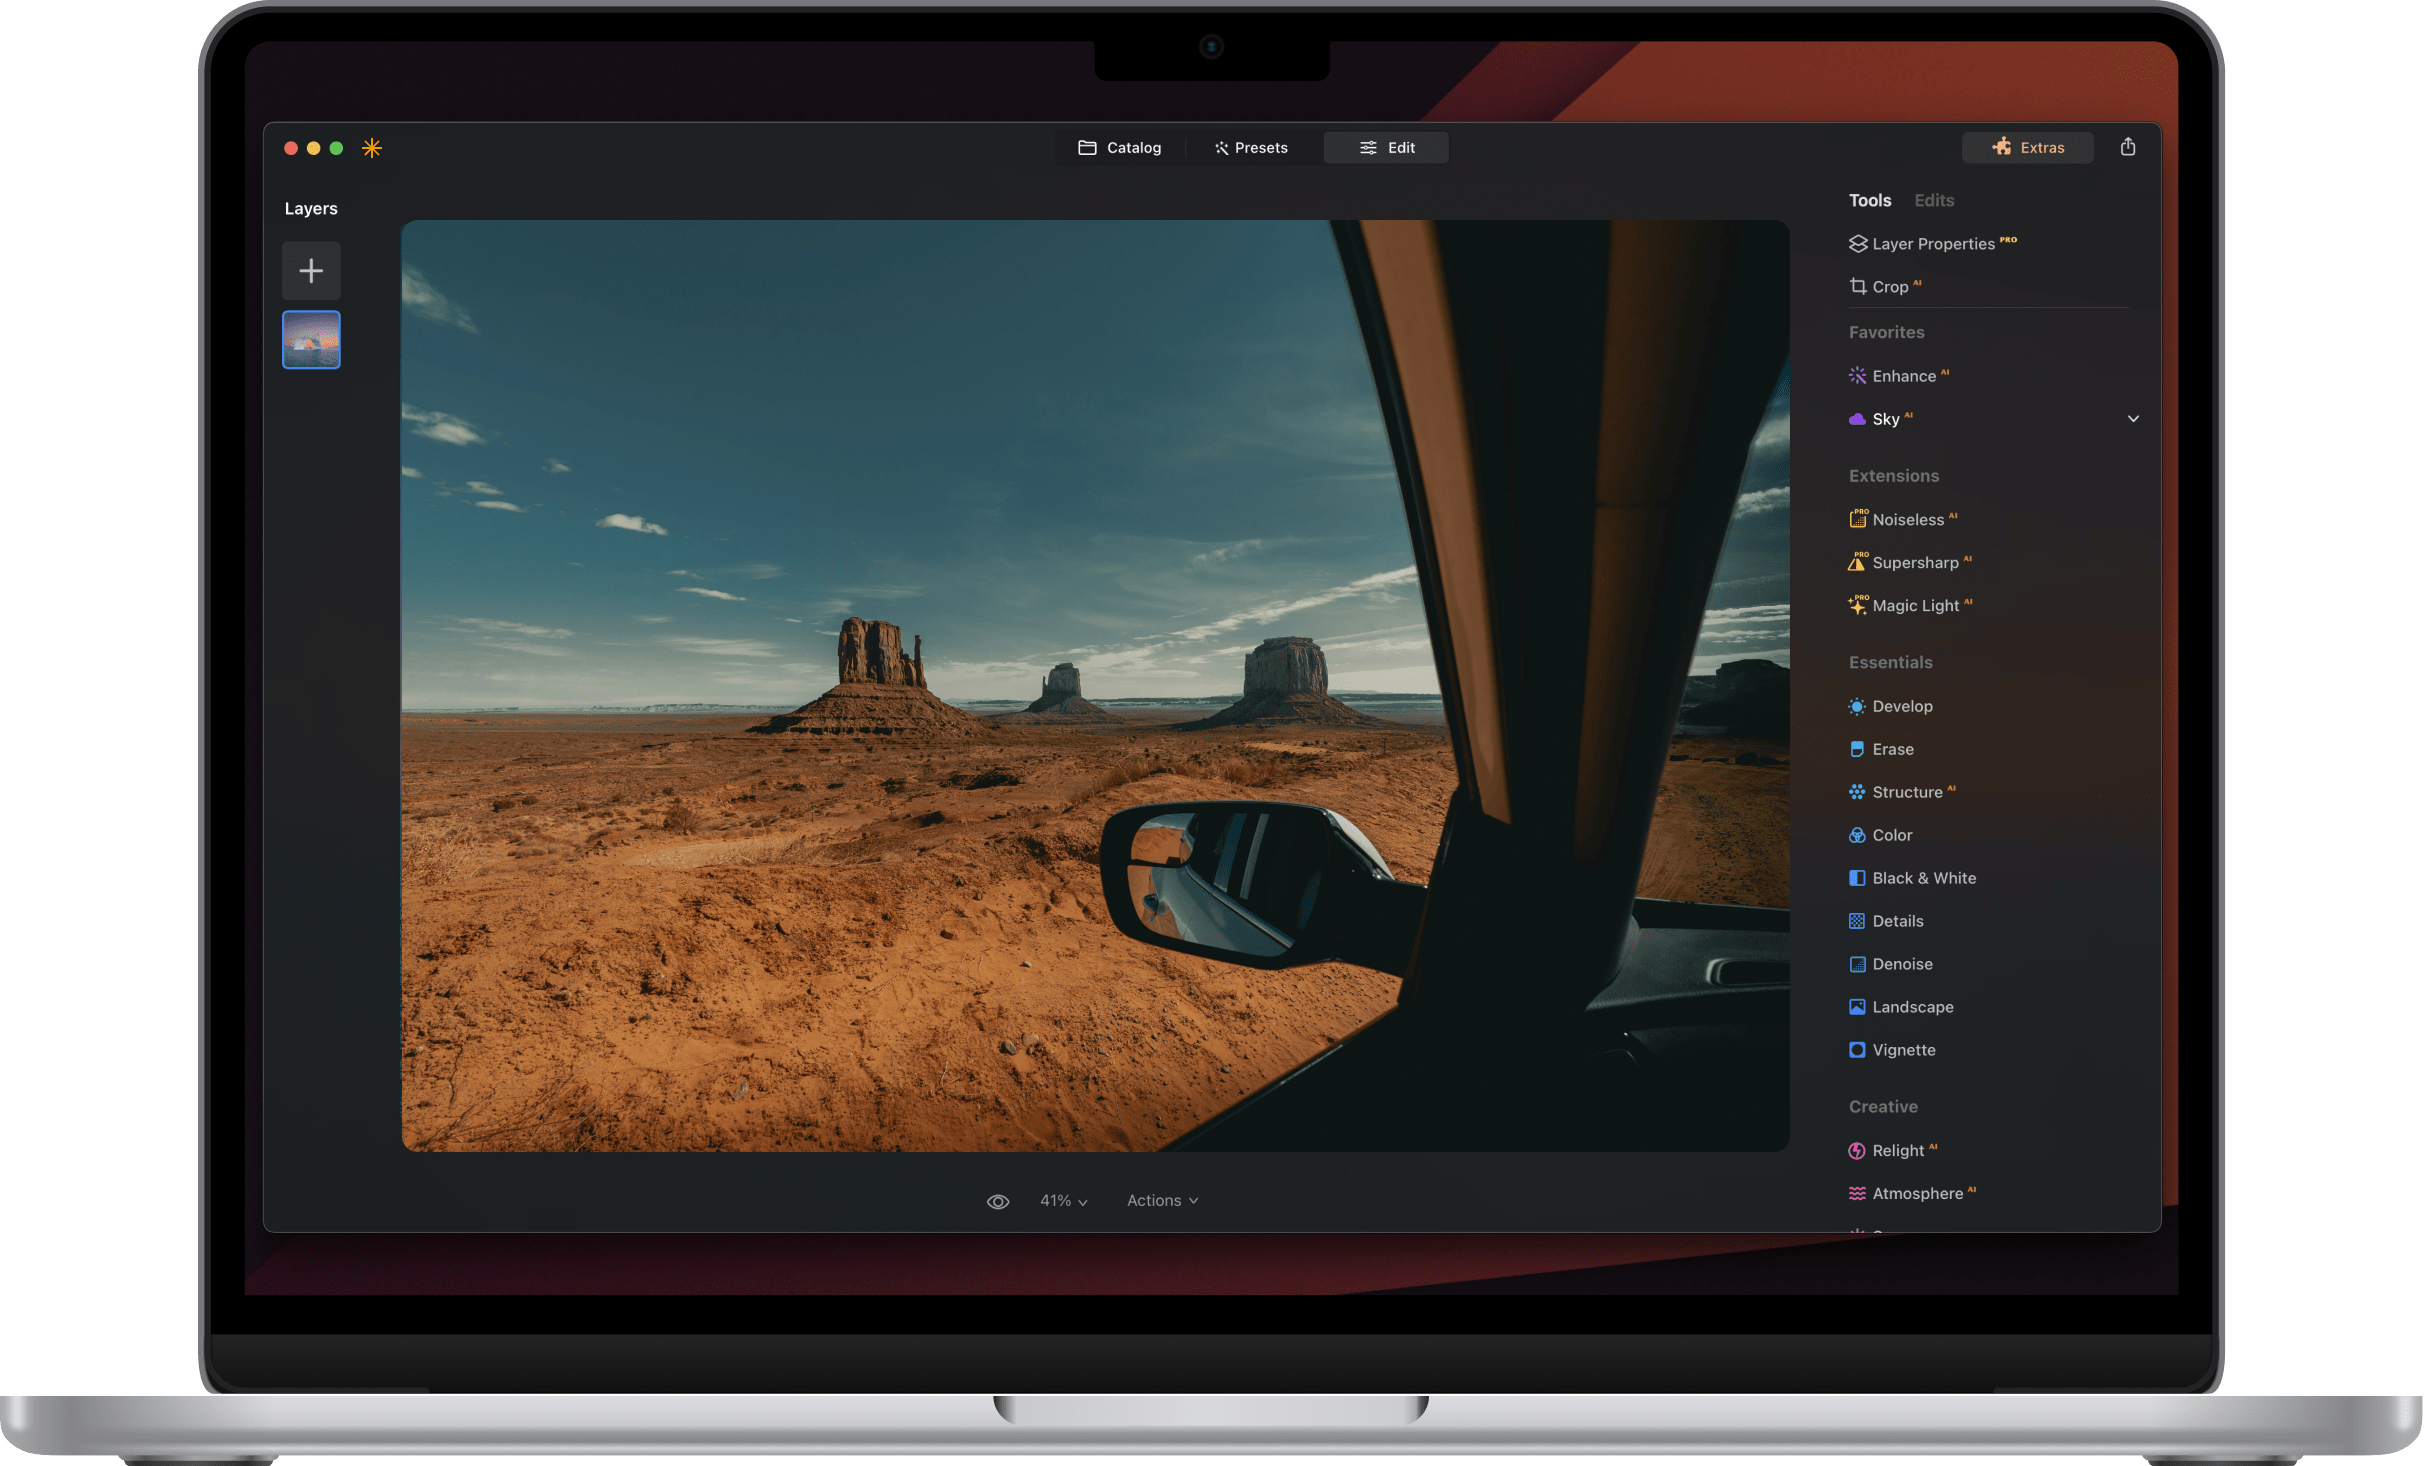Switch to the Edits panel

click(1933, 200)
